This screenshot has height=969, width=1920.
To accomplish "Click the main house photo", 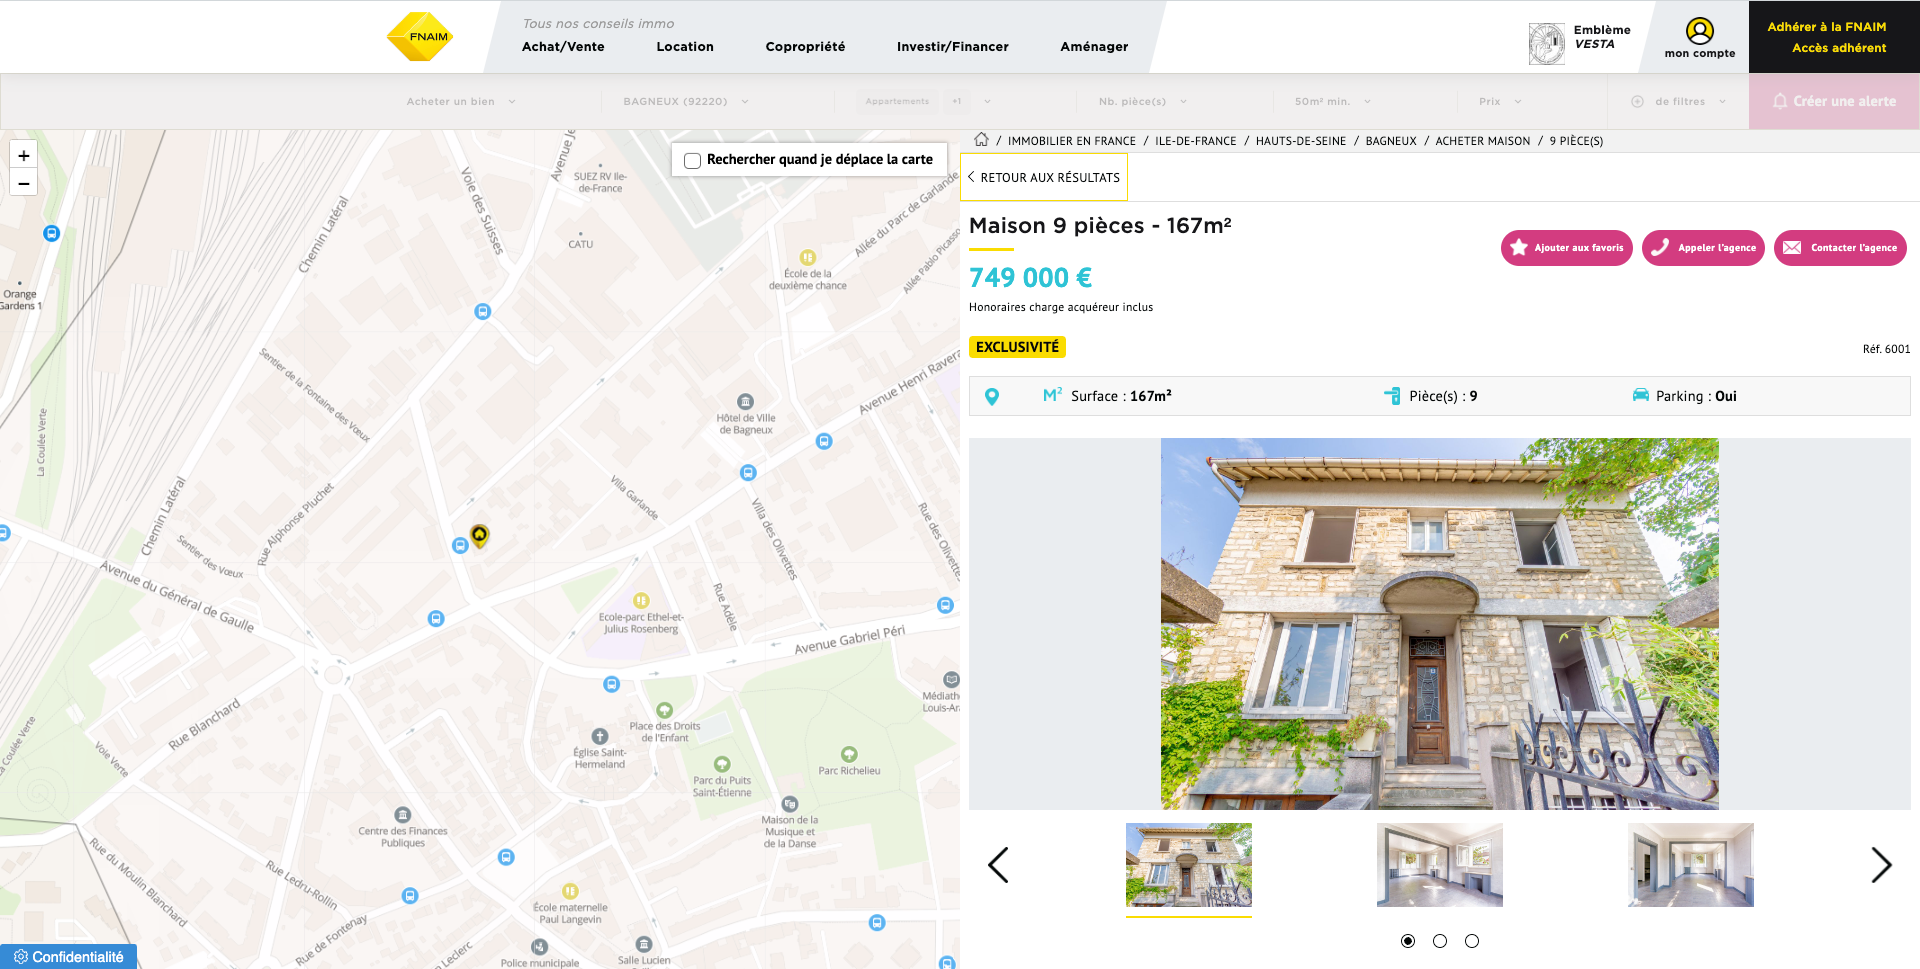I will click(x=1439, y=623).
